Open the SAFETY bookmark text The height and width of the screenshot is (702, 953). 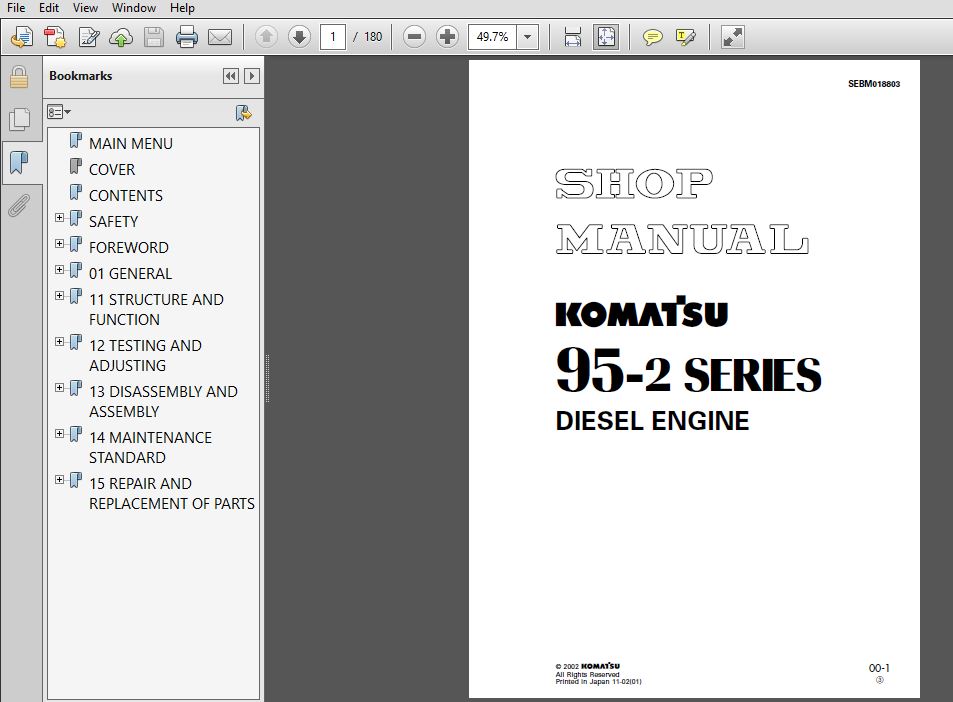[x=113, y=222]
